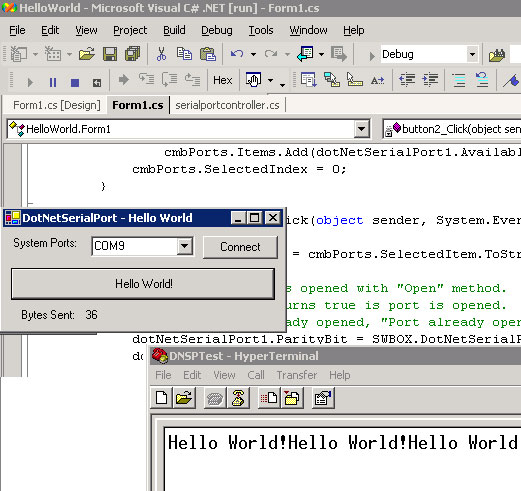Open the System Ports COM9 dropdown arrow
521x491 pixels.
[185, 246]
